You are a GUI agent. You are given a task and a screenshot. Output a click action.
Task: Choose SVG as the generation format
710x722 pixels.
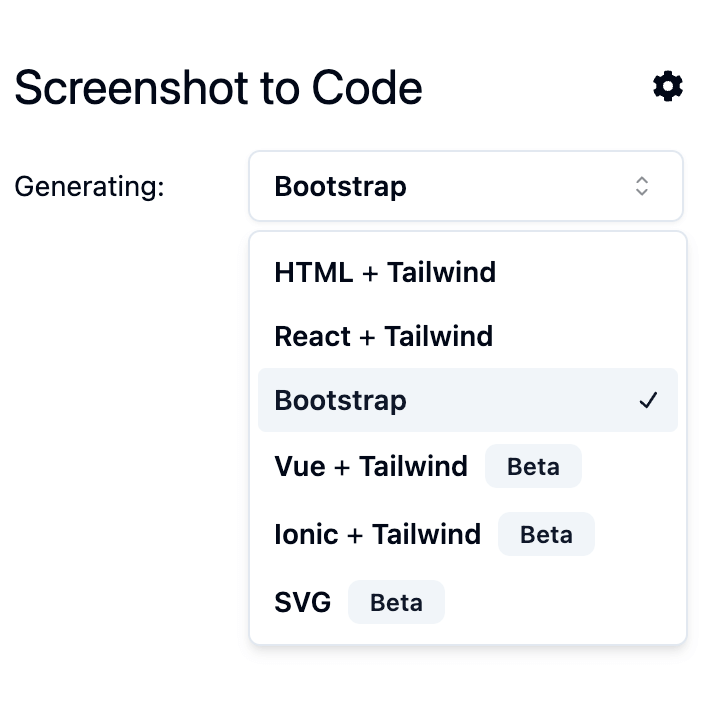[302, 603]
